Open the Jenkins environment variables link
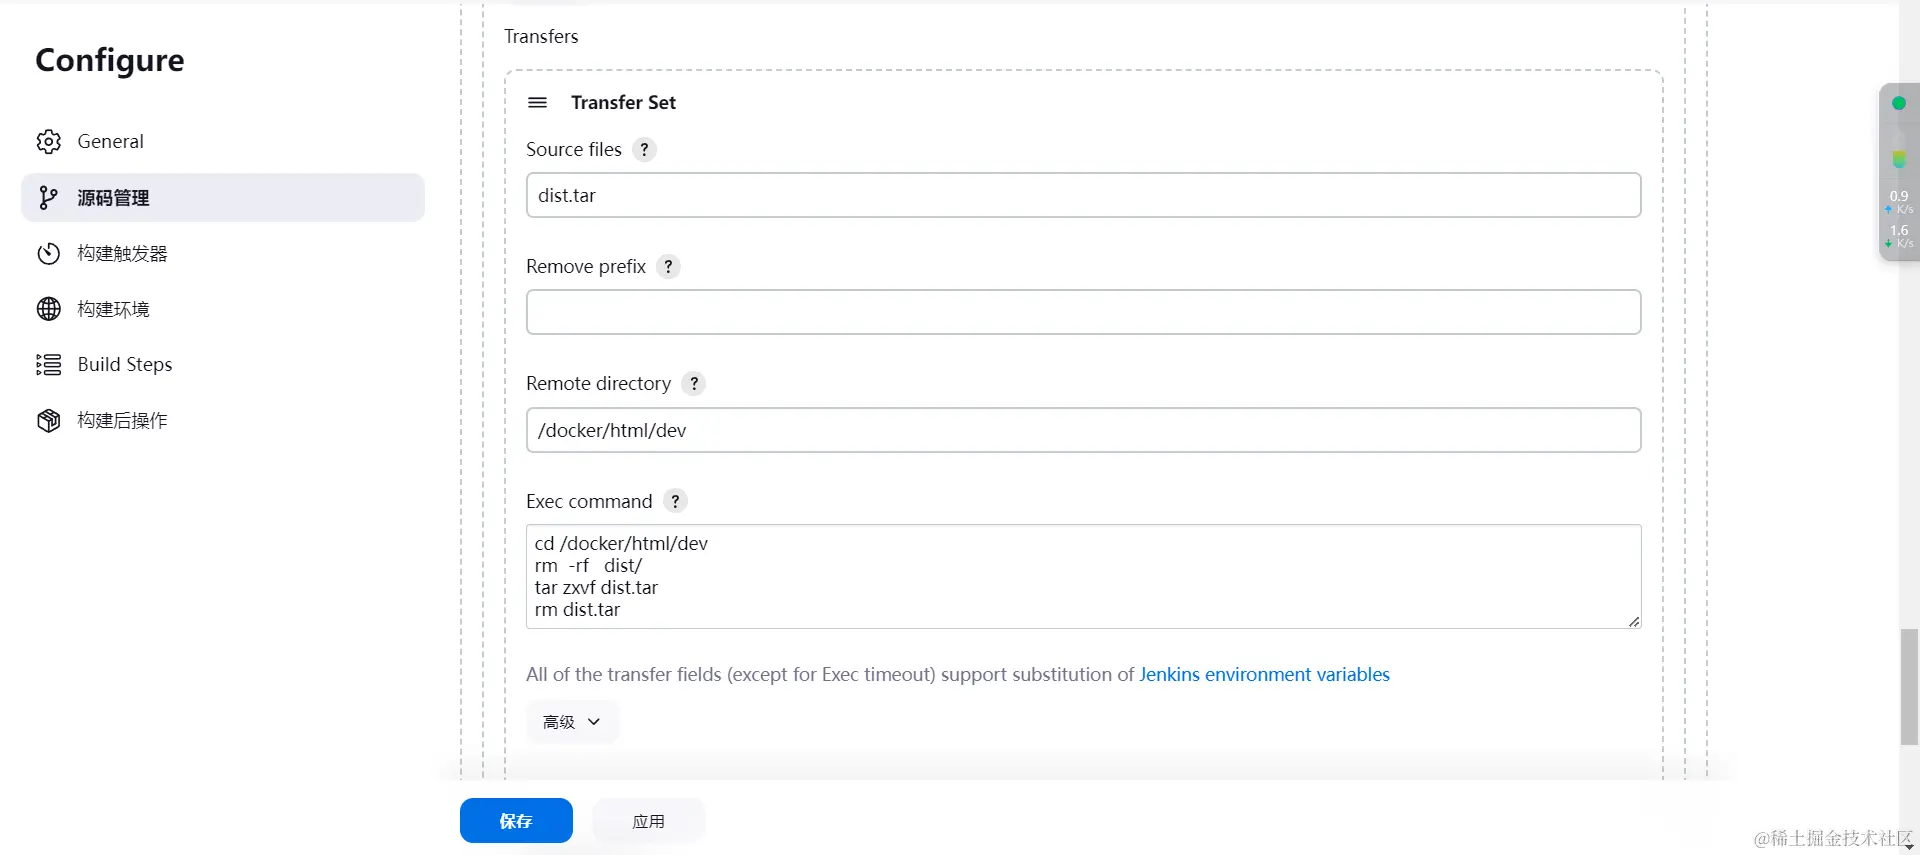 pos(1264,675)
